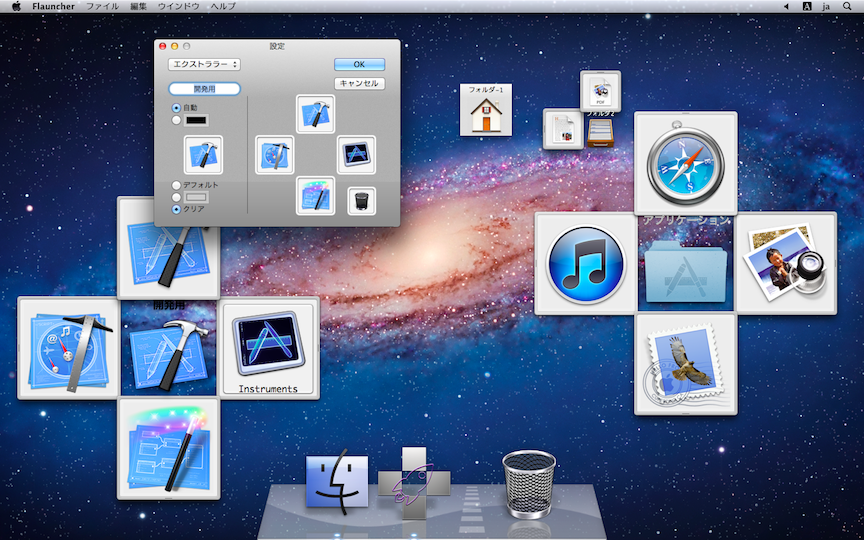
Task: Select the Instruments icon in the settings dialog's right slot
Action: tap(357, 155)
